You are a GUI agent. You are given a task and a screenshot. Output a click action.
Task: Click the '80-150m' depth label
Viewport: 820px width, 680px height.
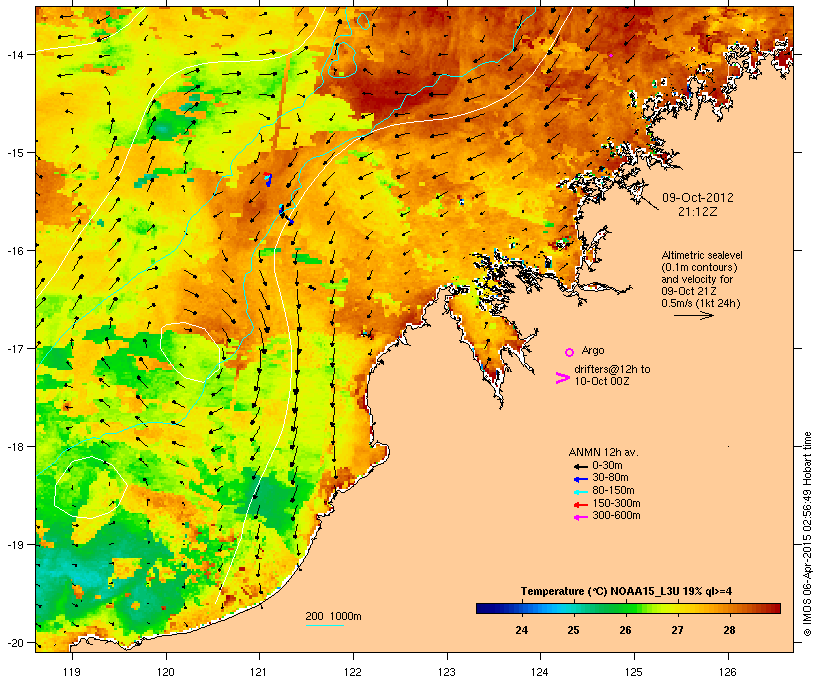[x=613, y=491]
